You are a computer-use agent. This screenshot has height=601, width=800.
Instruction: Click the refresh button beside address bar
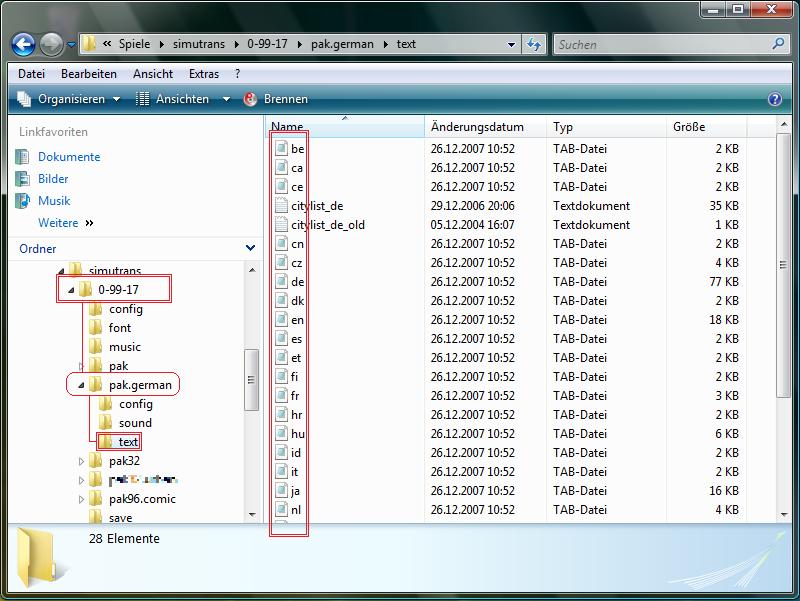[x=534, y=45]
